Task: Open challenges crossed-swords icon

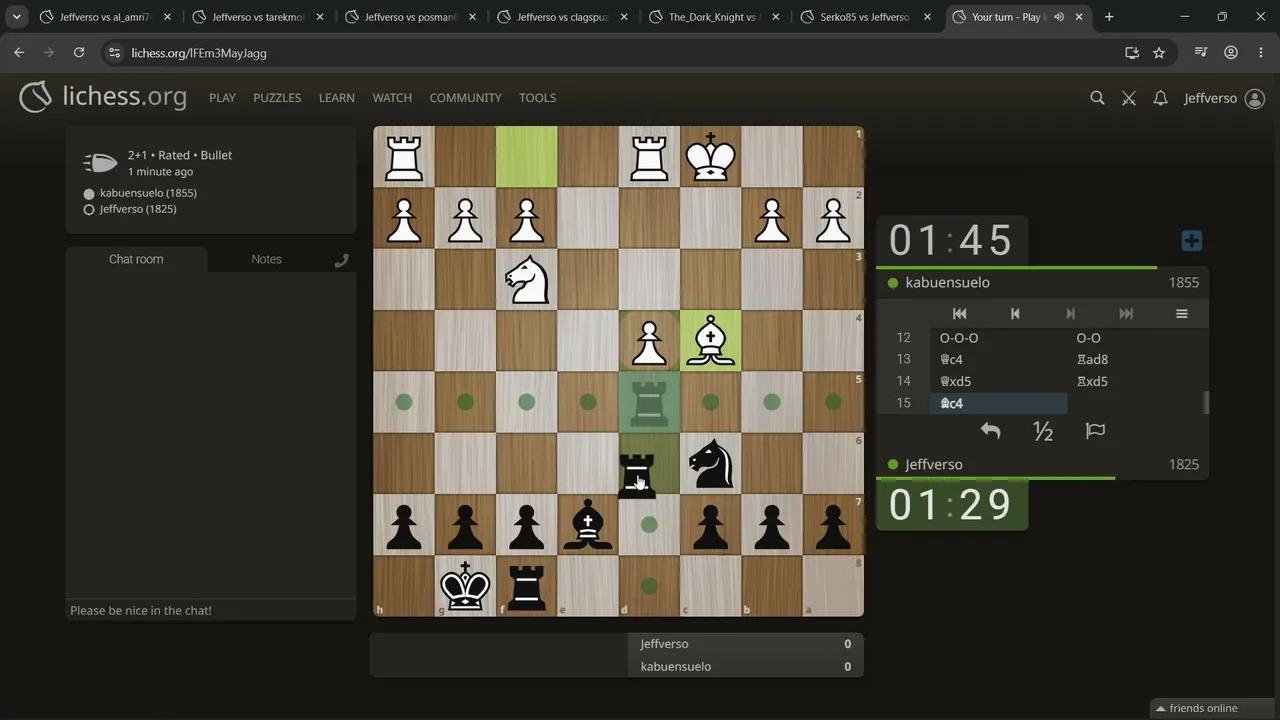Action: point(1129,98)
